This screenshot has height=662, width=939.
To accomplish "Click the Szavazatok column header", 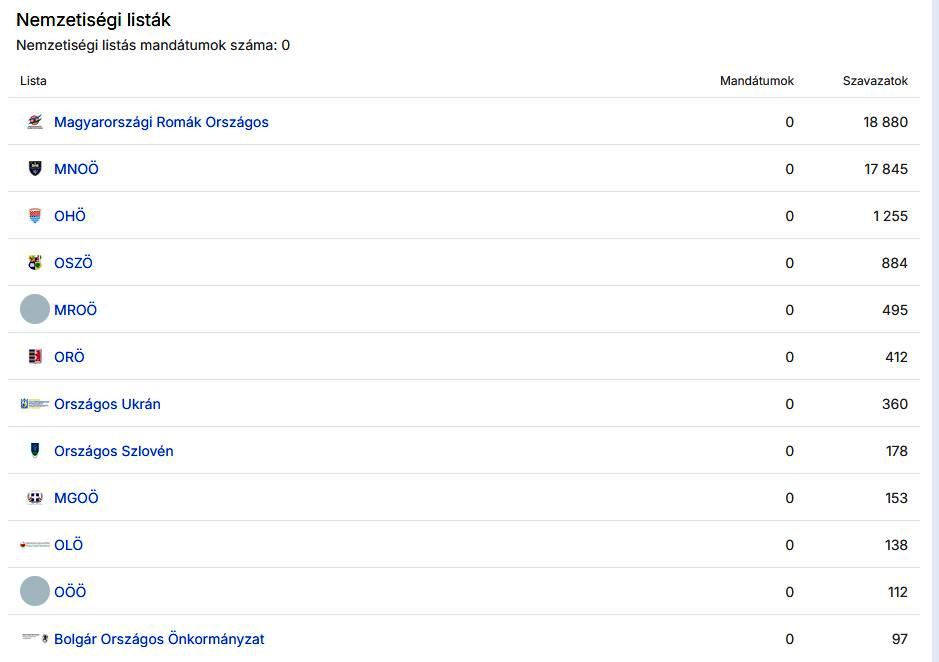I will 874,81.
